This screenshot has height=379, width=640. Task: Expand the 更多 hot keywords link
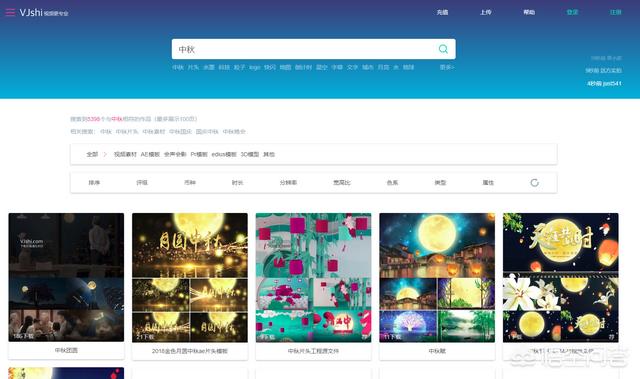447,67
